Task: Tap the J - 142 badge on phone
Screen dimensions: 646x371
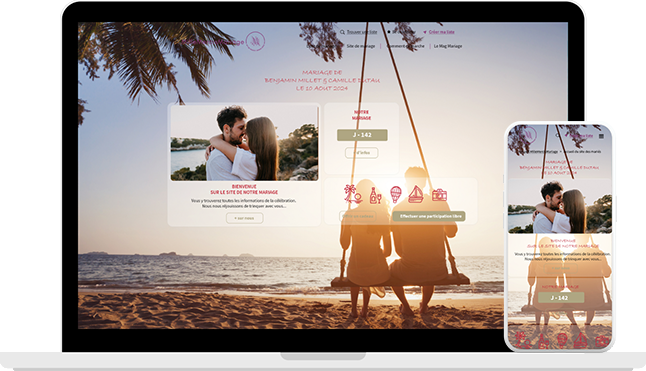Action: coord(560,297)
